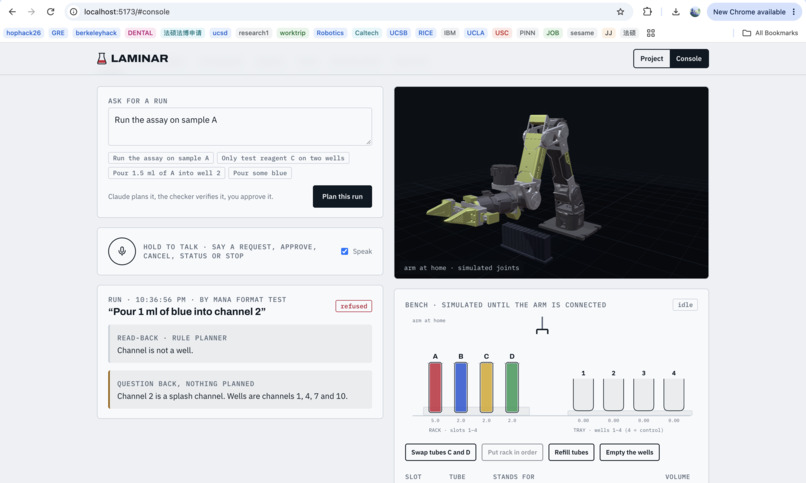
Task: Click Plan this run button
Action: 342,196
